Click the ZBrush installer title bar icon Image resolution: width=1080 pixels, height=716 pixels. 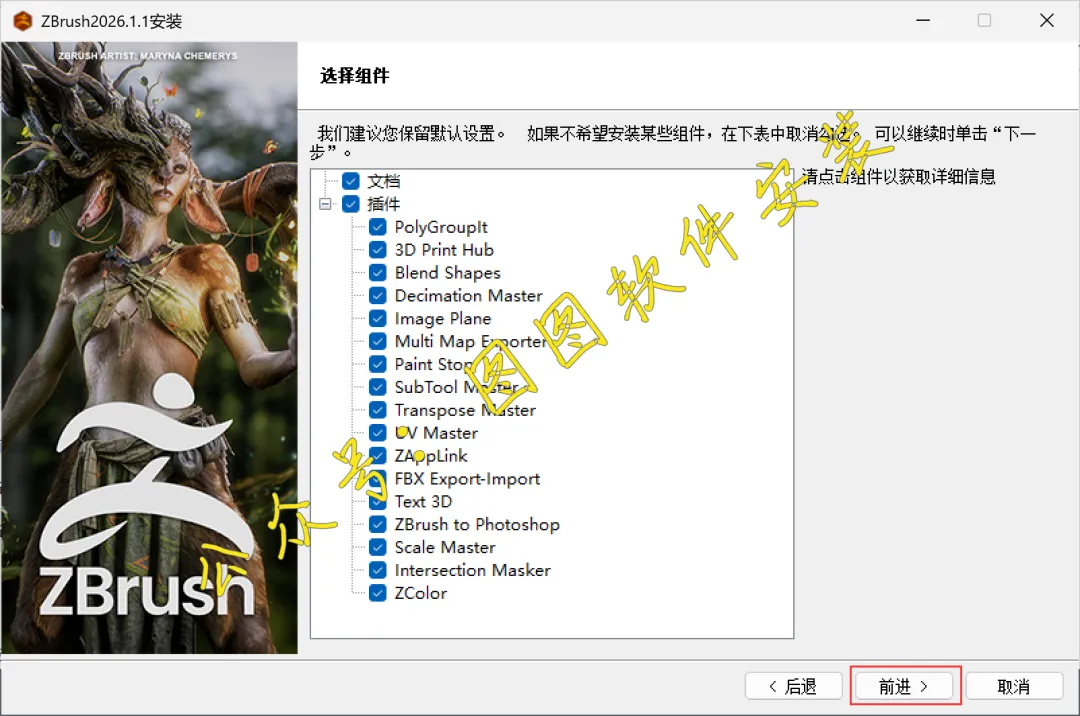pos(23,21)
